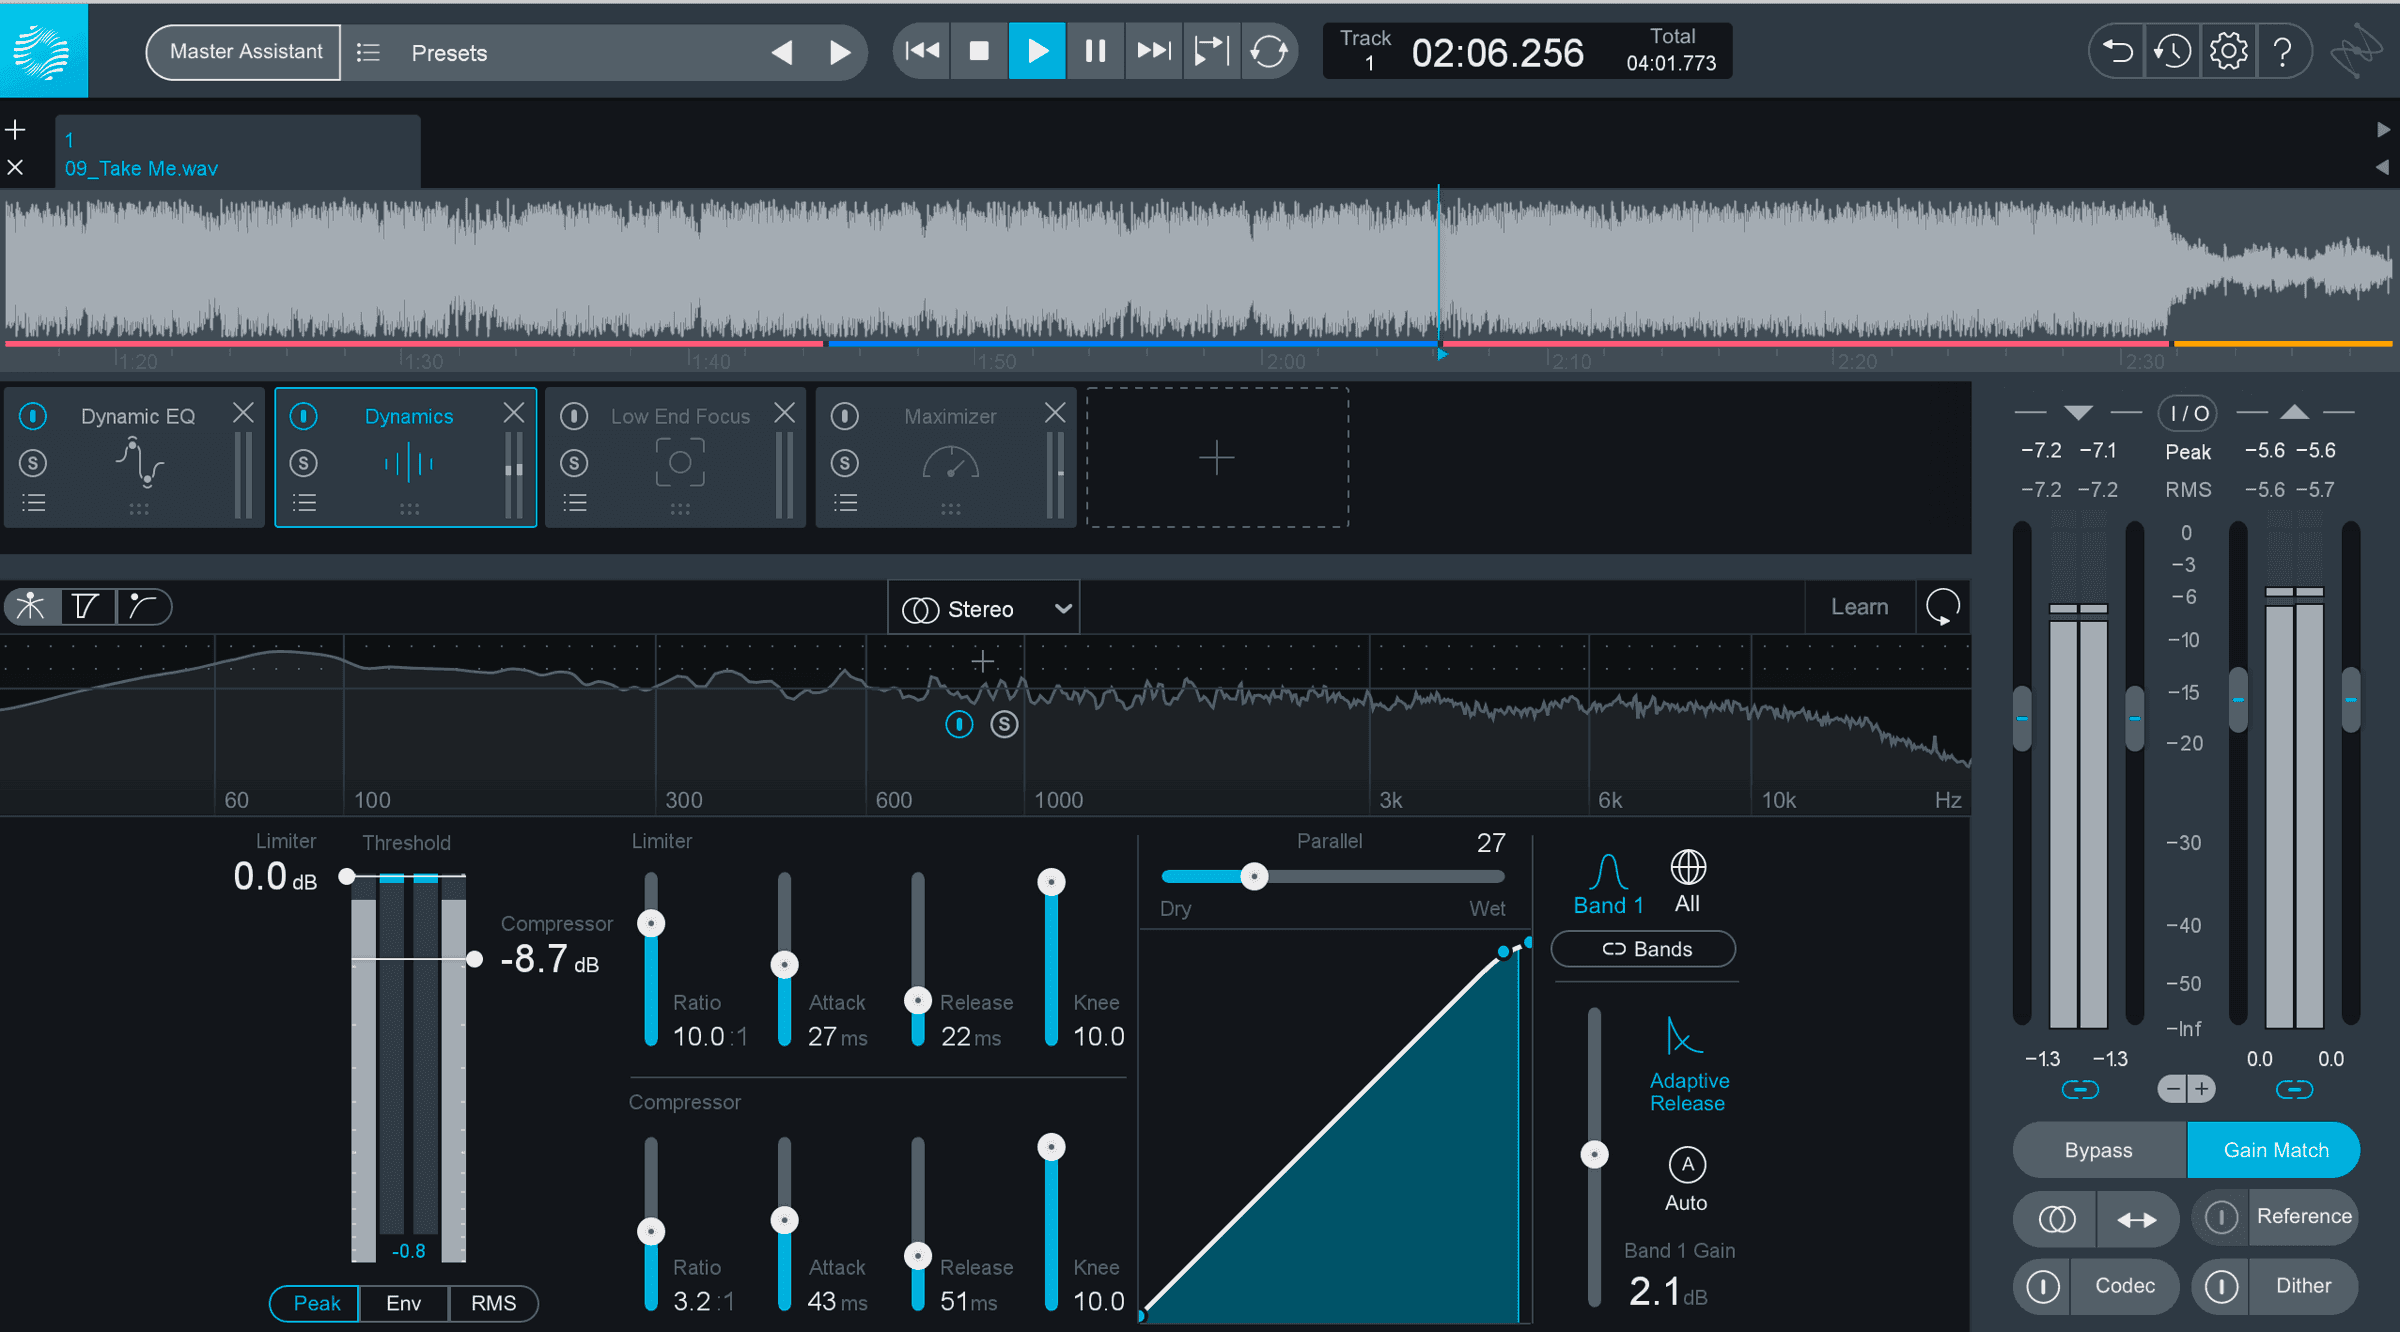
Task: Click the Band 1 Gain slider handle
Action: point(1594,1154)
